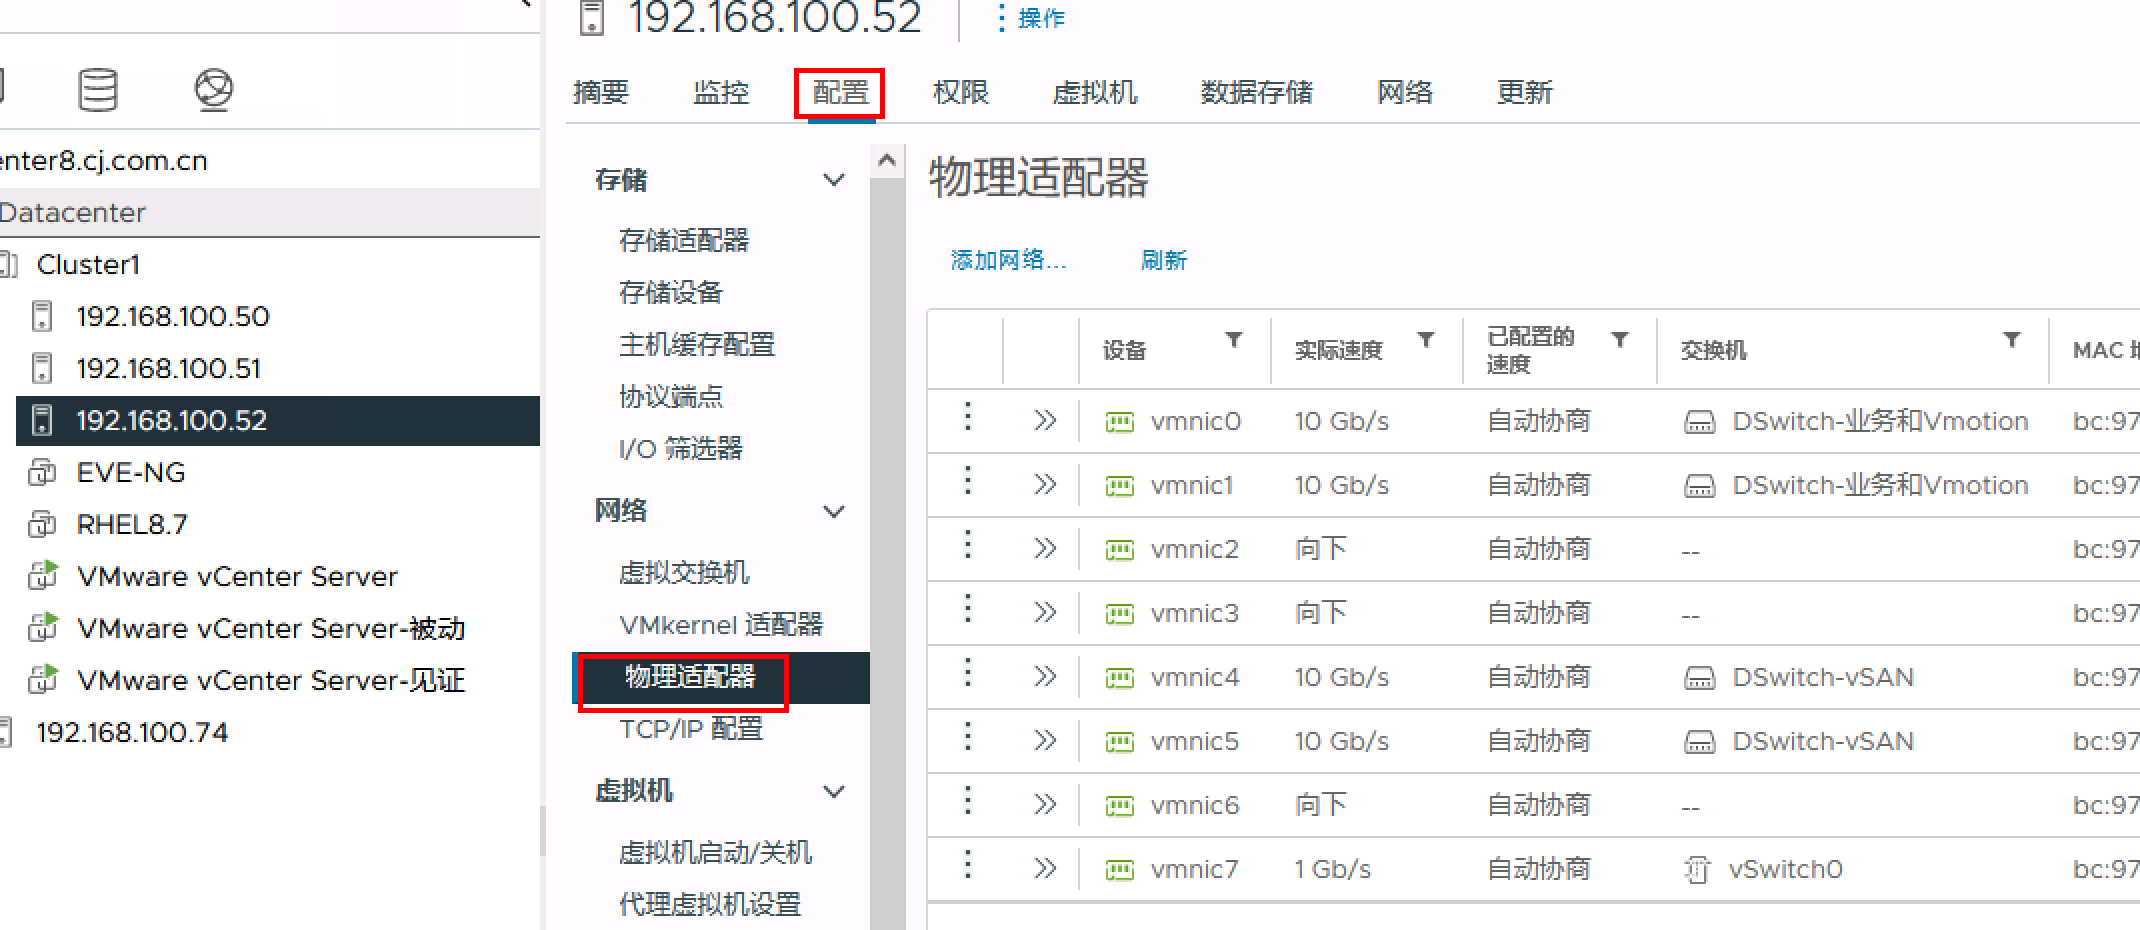Viewport: 2140px width, 930px height.
Task: Open I/O 筛选器 settings
Action: [x=681, y=448]
